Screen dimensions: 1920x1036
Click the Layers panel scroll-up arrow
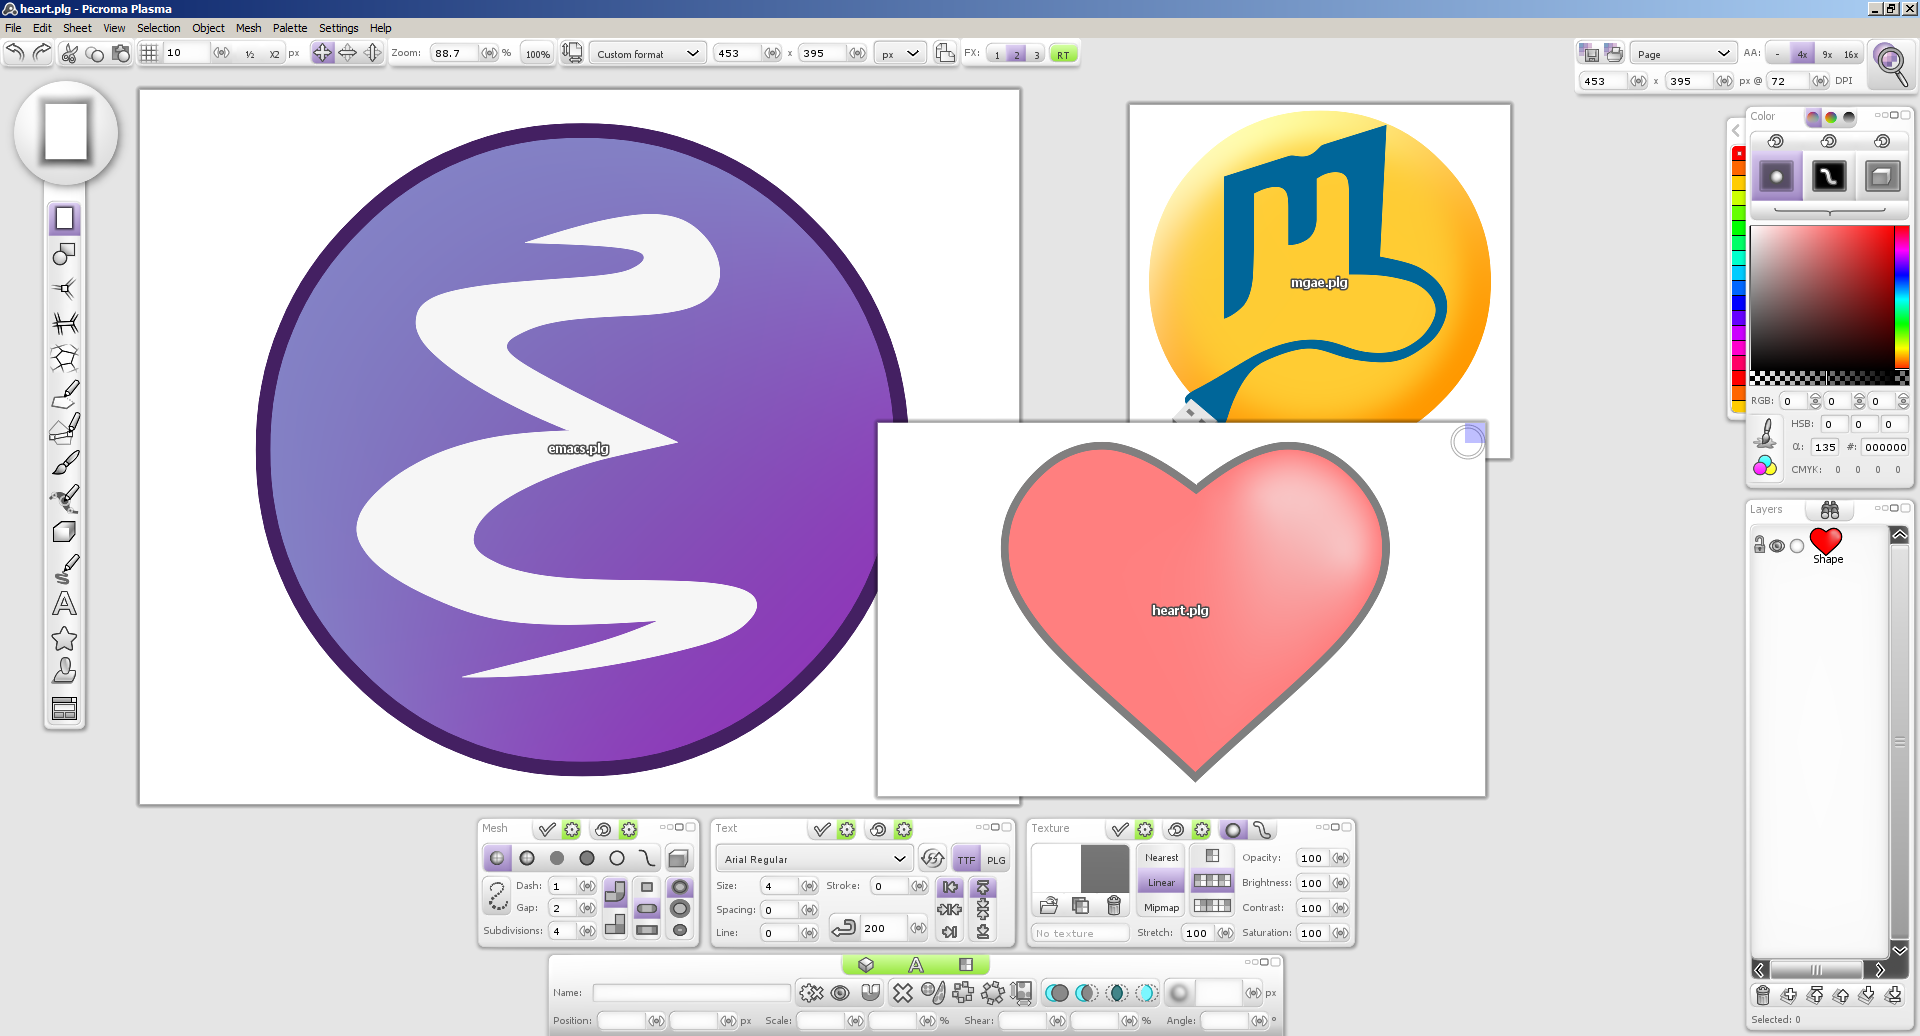coord(1899,535)
